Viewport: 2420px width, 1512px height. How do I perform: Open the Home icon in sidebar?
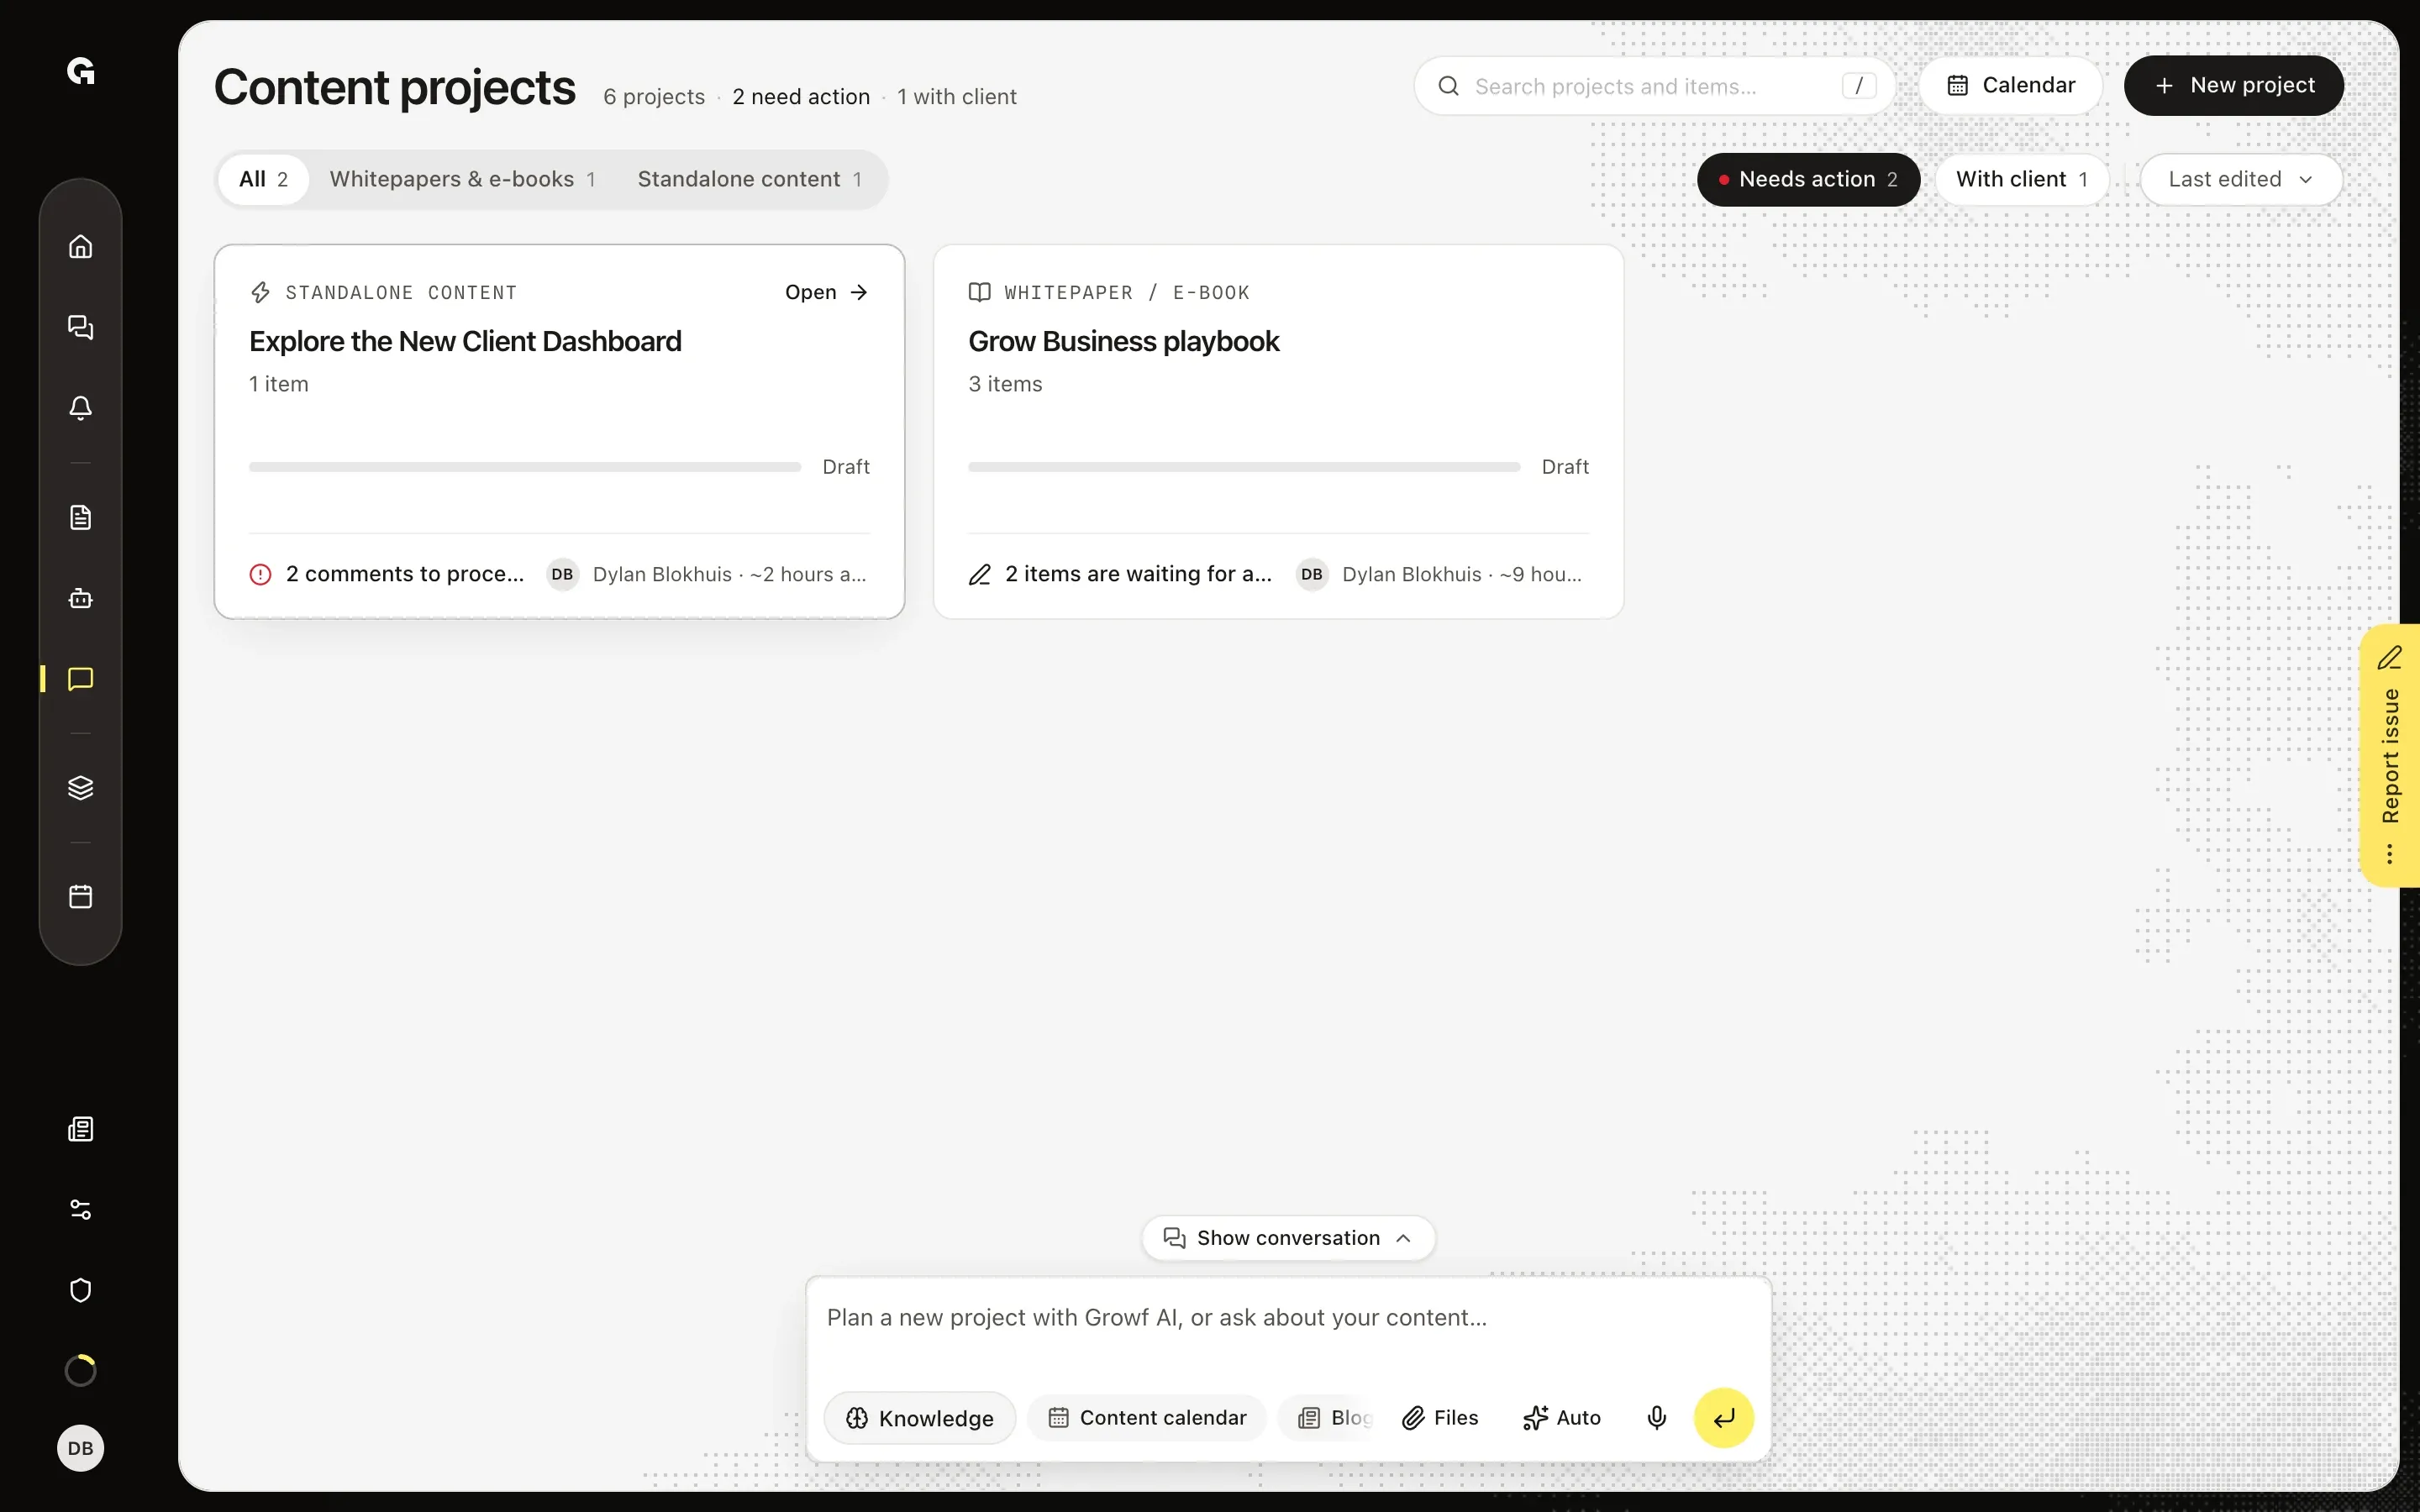pos(81,246)
